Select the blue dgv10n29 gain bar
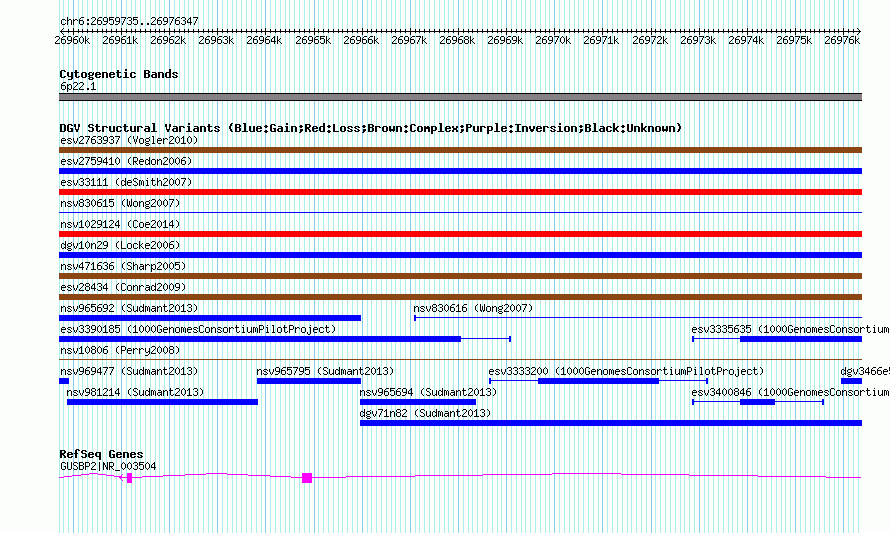 coord(460,255)
